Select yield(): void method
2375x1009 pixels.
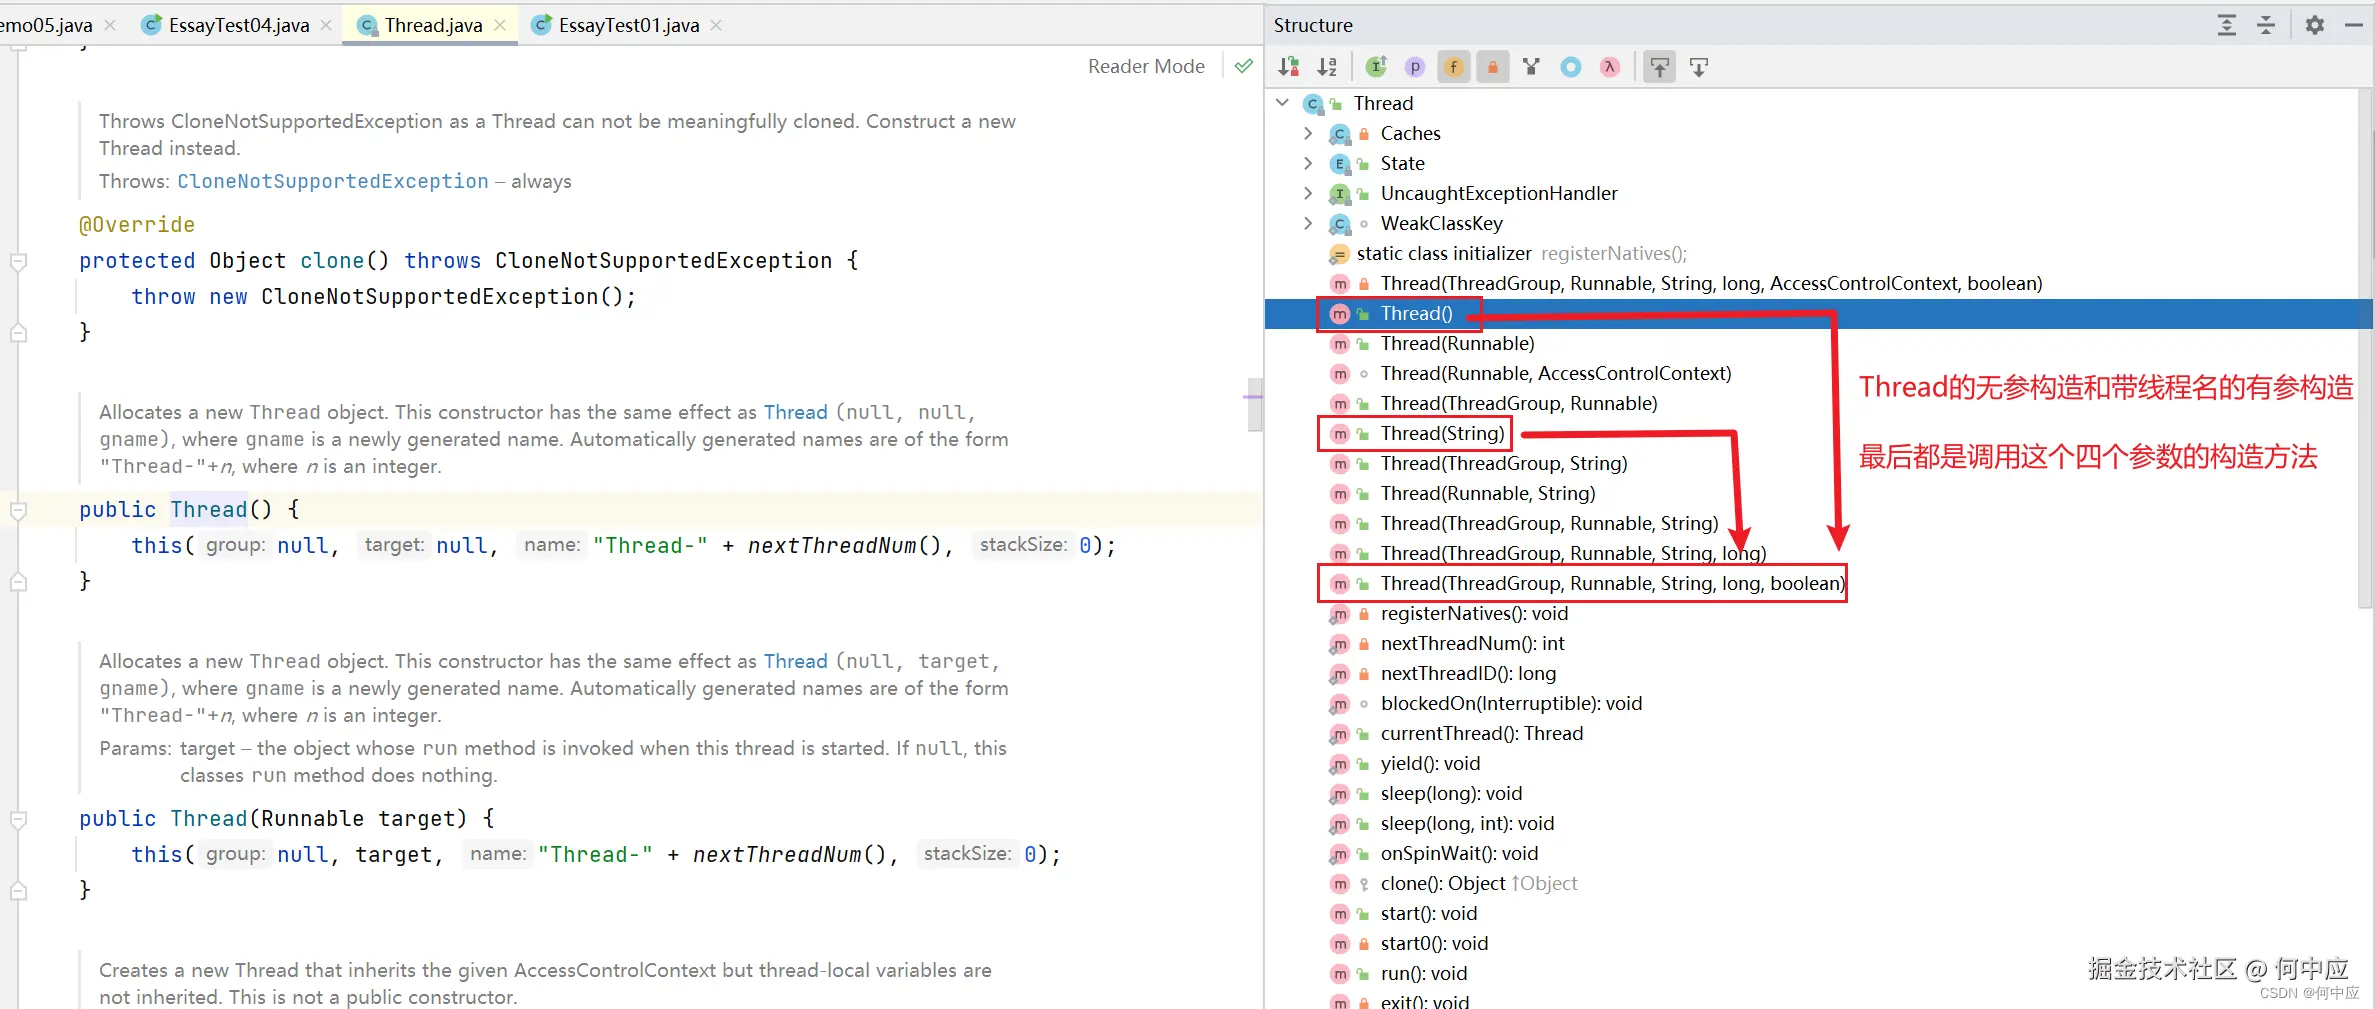[x=1430, y=763]
